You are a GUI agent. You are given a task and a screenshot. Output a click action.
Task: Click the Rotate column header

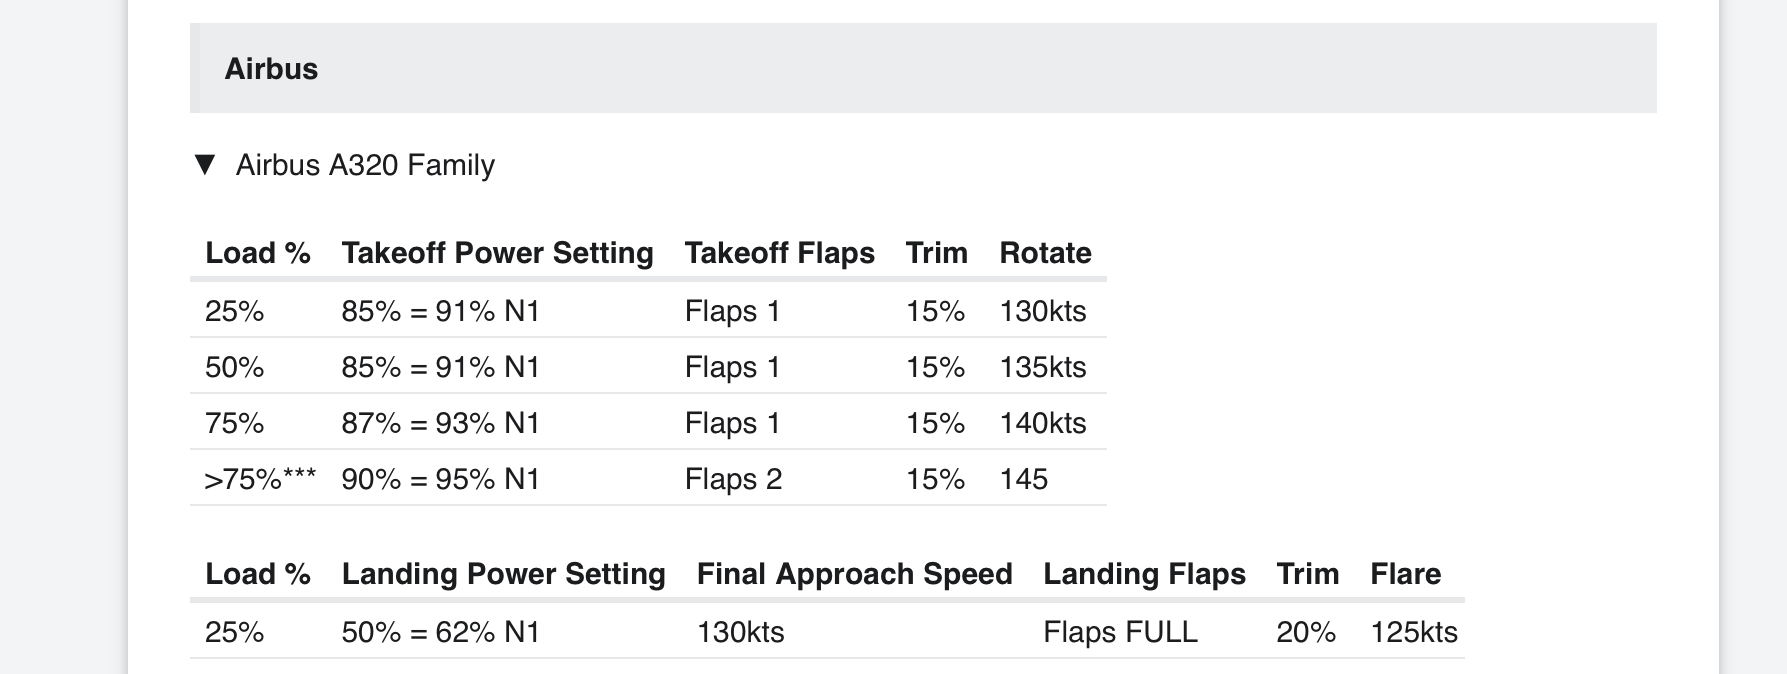(x=1045, y=253)
